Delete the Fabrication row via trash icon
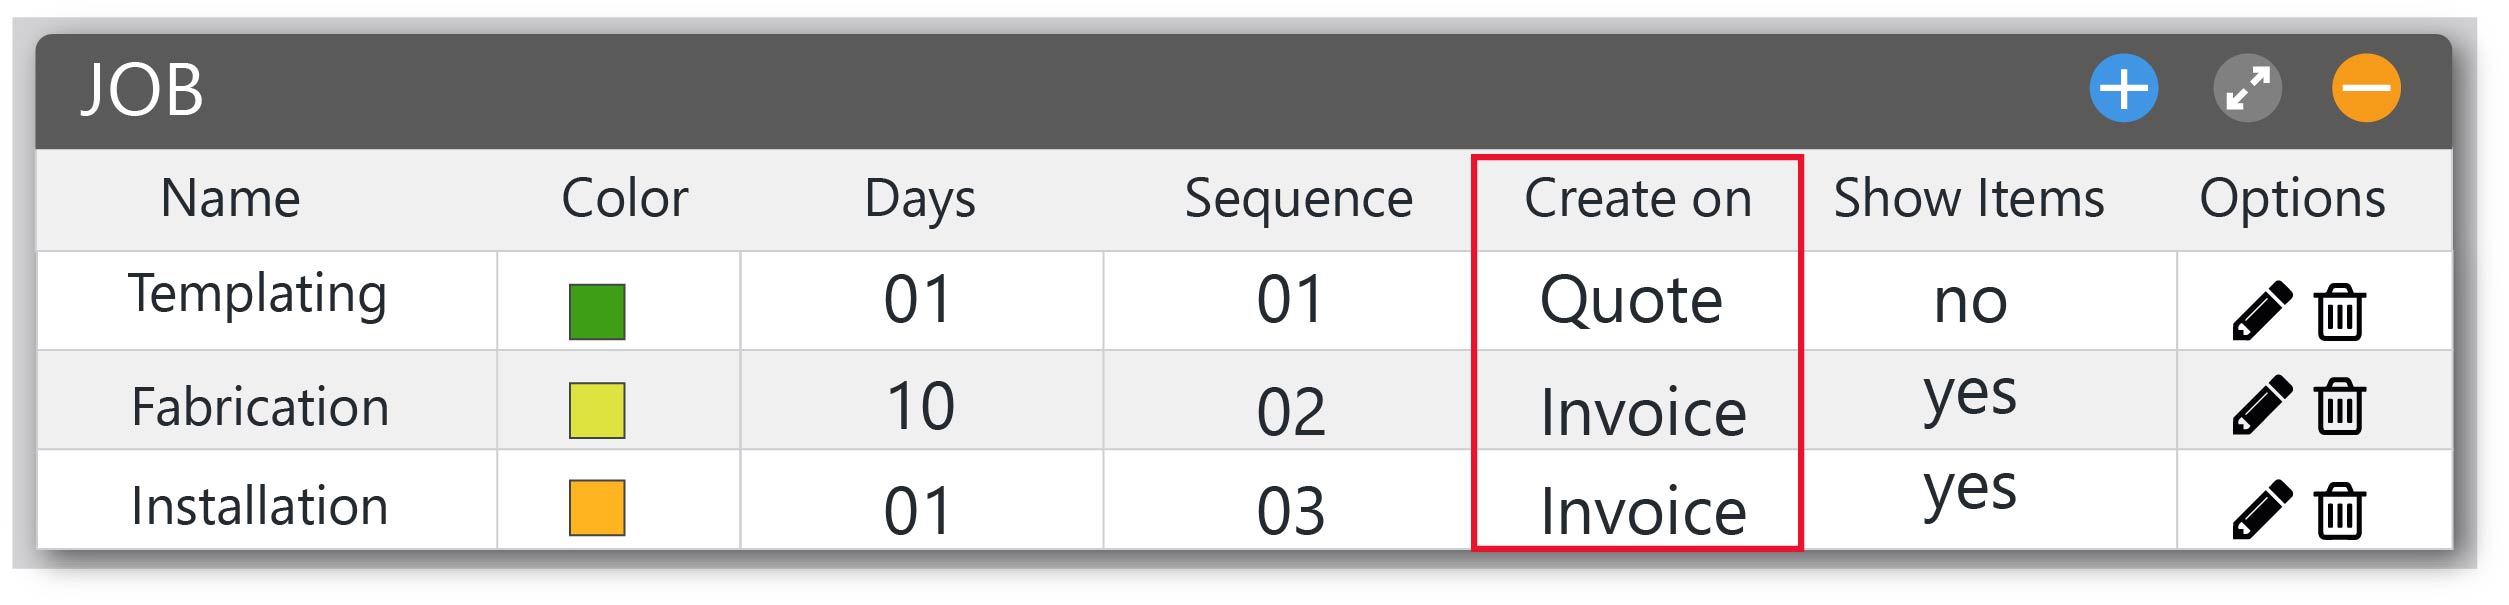Image resolution: width=2509 pixels, height=605 pixels. click(x=2339, y=405)
